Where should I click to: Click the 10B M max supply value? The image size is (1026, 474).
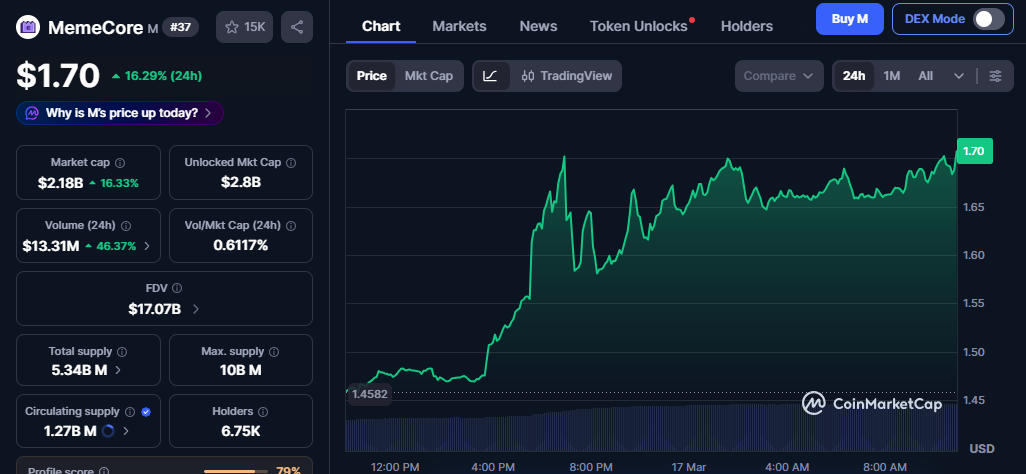tap(241, 370)
